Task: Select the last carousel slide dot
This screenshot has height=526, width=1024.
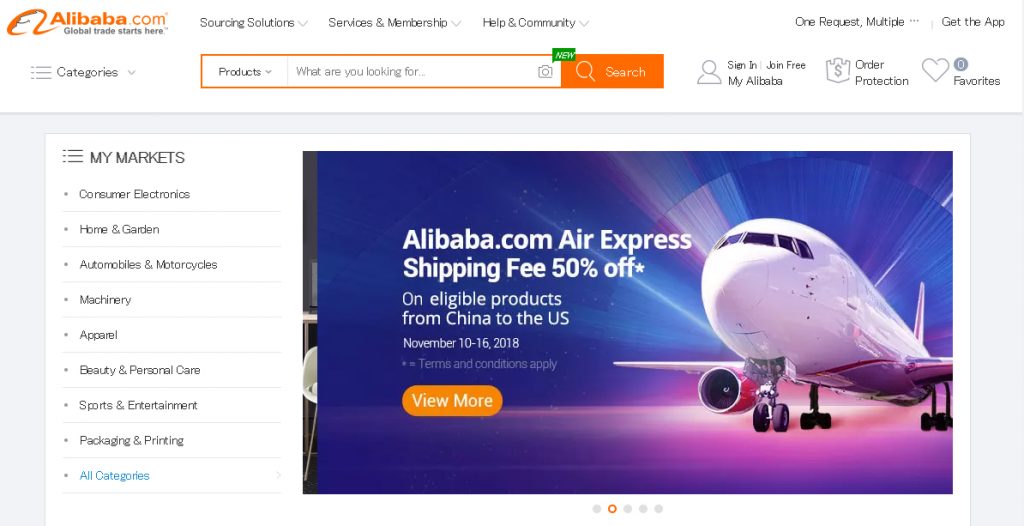Action: click(x=658, y=508)
